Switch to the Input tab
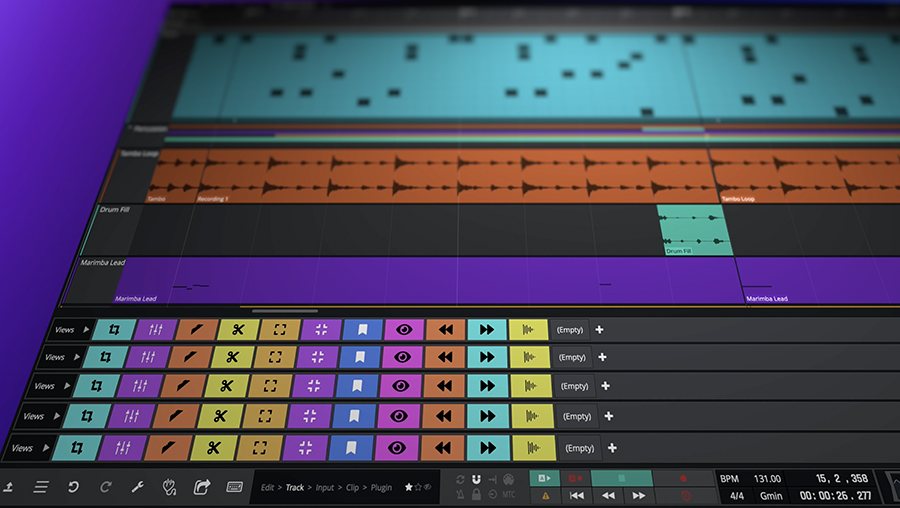This screenshot has height=508, width=900. [x=325, y=487]
